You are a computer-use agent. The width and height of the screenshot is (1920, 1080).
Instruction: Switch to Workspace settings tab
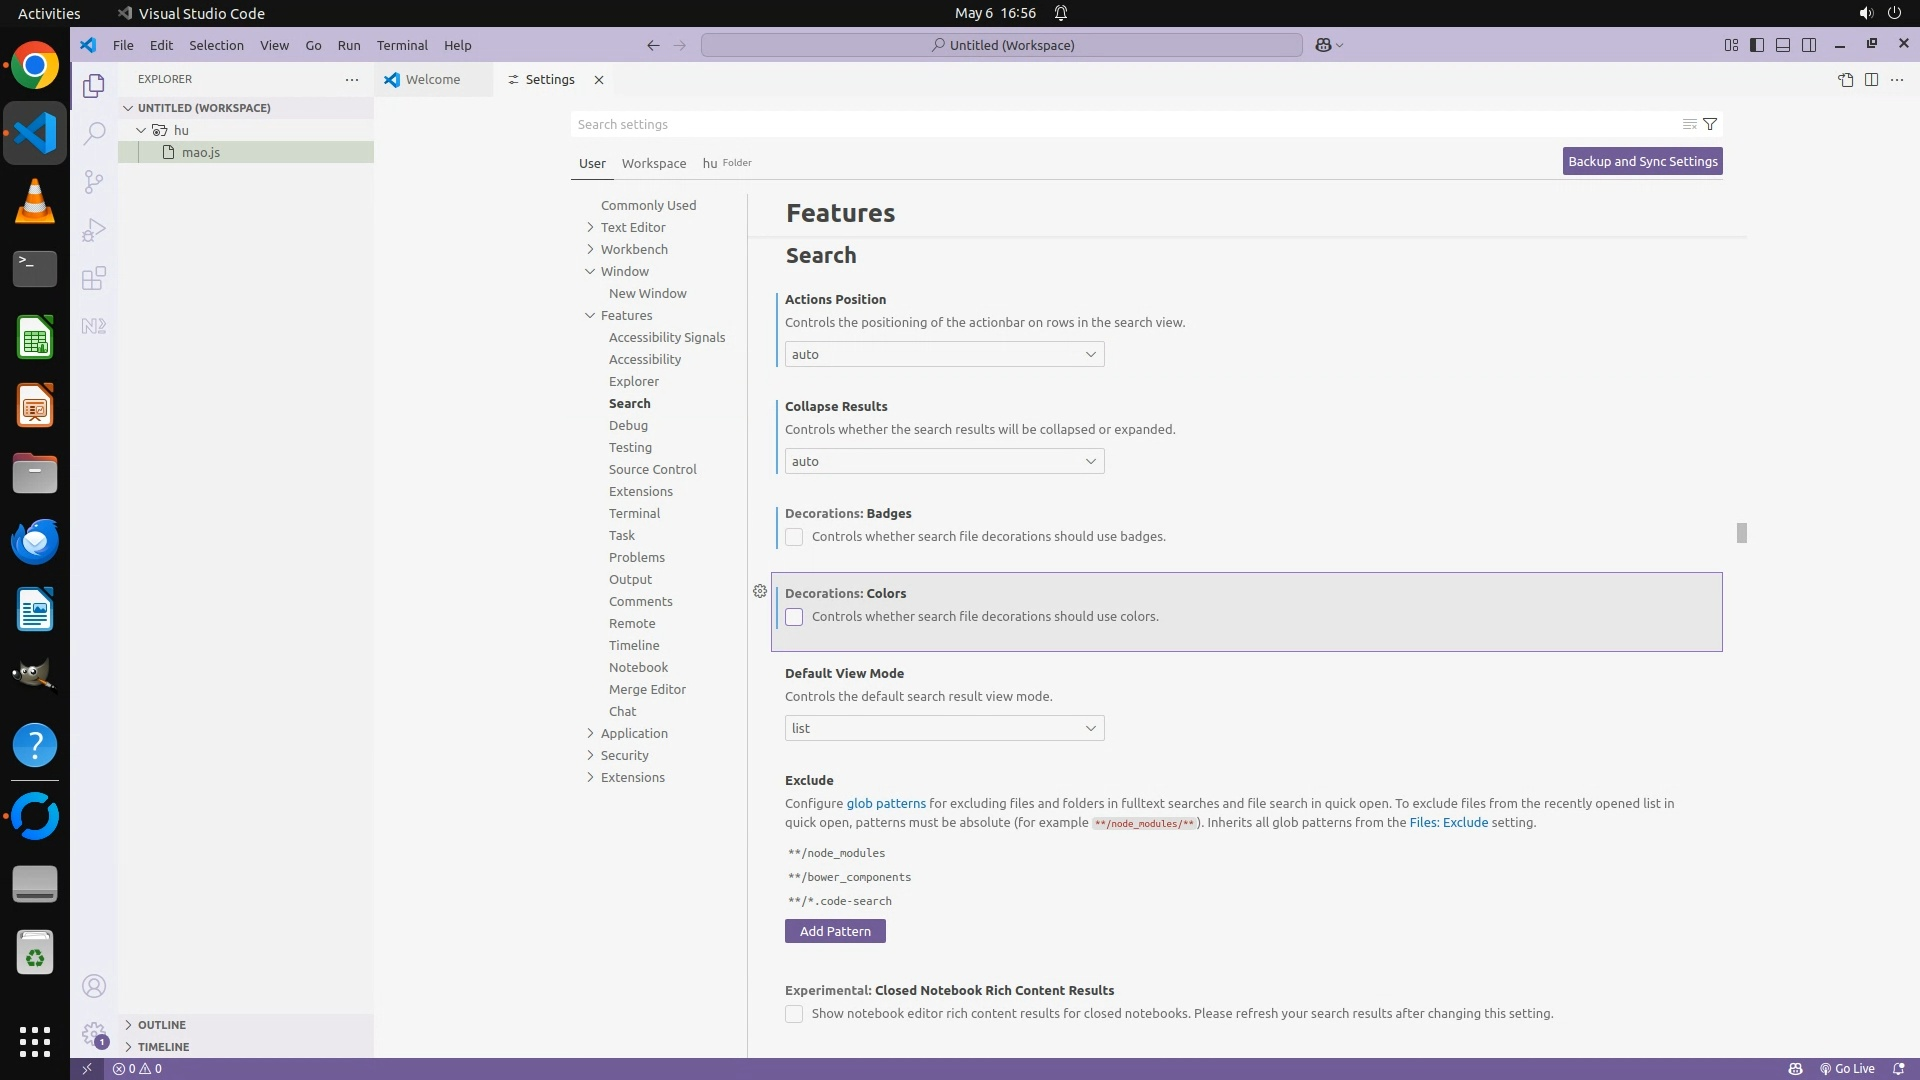pyautogui.click(x=653, y=163)
